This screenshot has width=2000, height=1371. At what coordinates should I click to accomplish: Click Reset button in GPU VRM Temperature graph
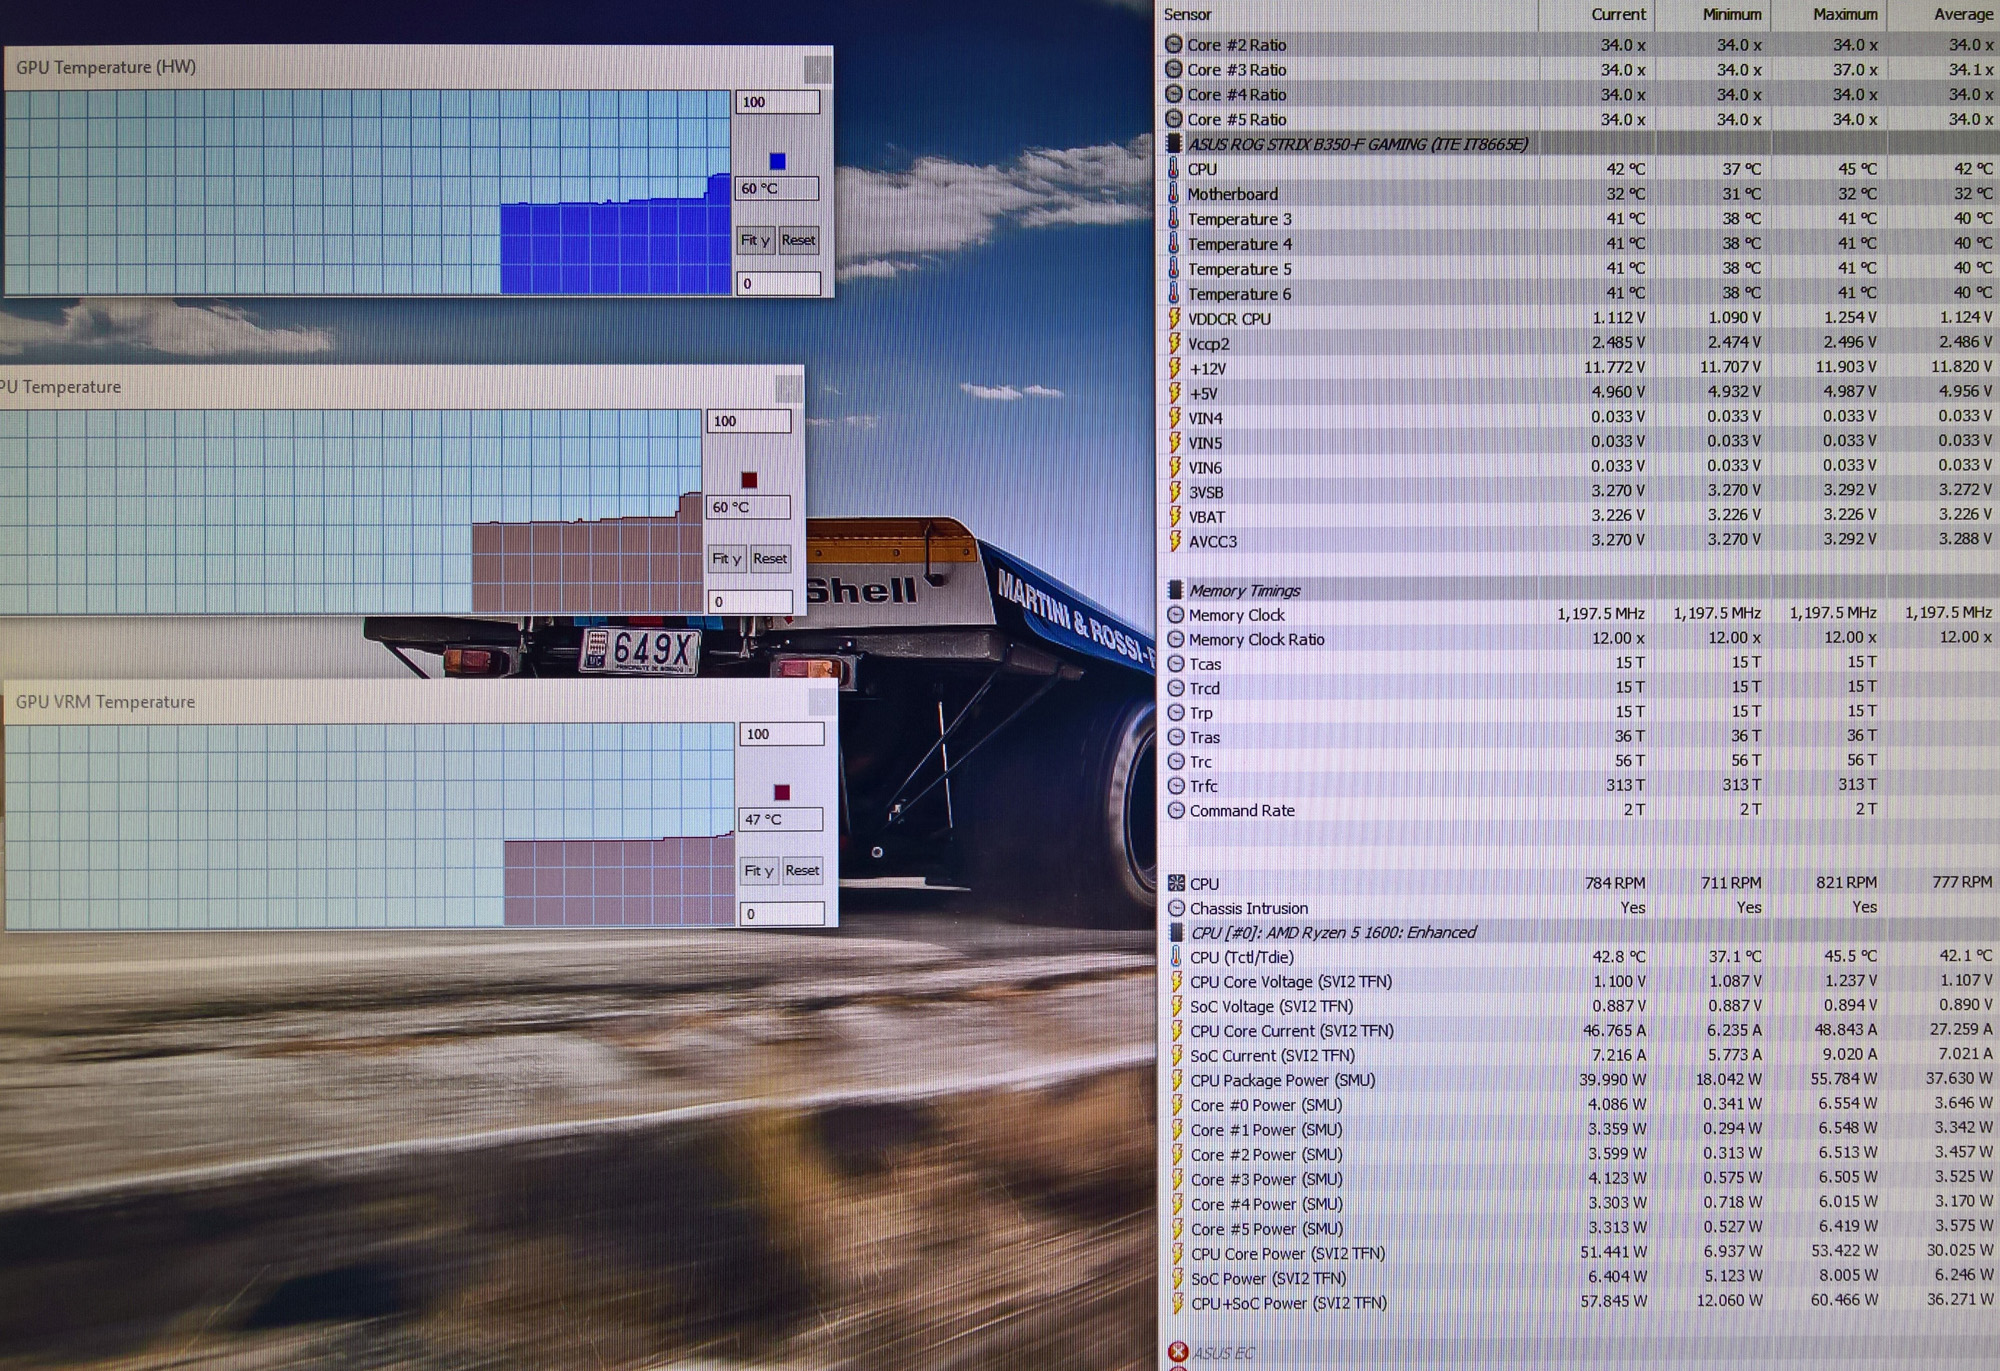(802, 871)
